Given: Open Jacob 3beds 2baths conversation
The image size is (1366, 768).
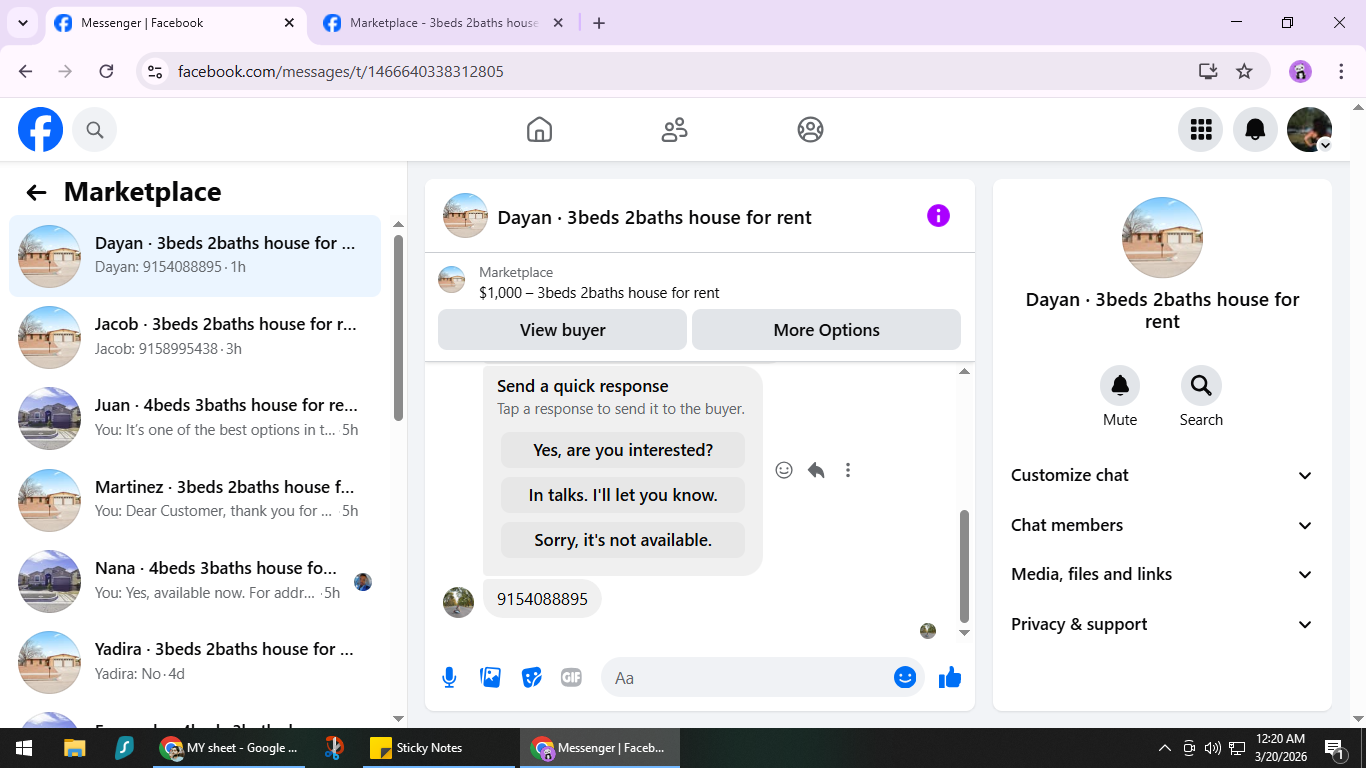Looking at the screenshot, I should click(x=195, y=337).
